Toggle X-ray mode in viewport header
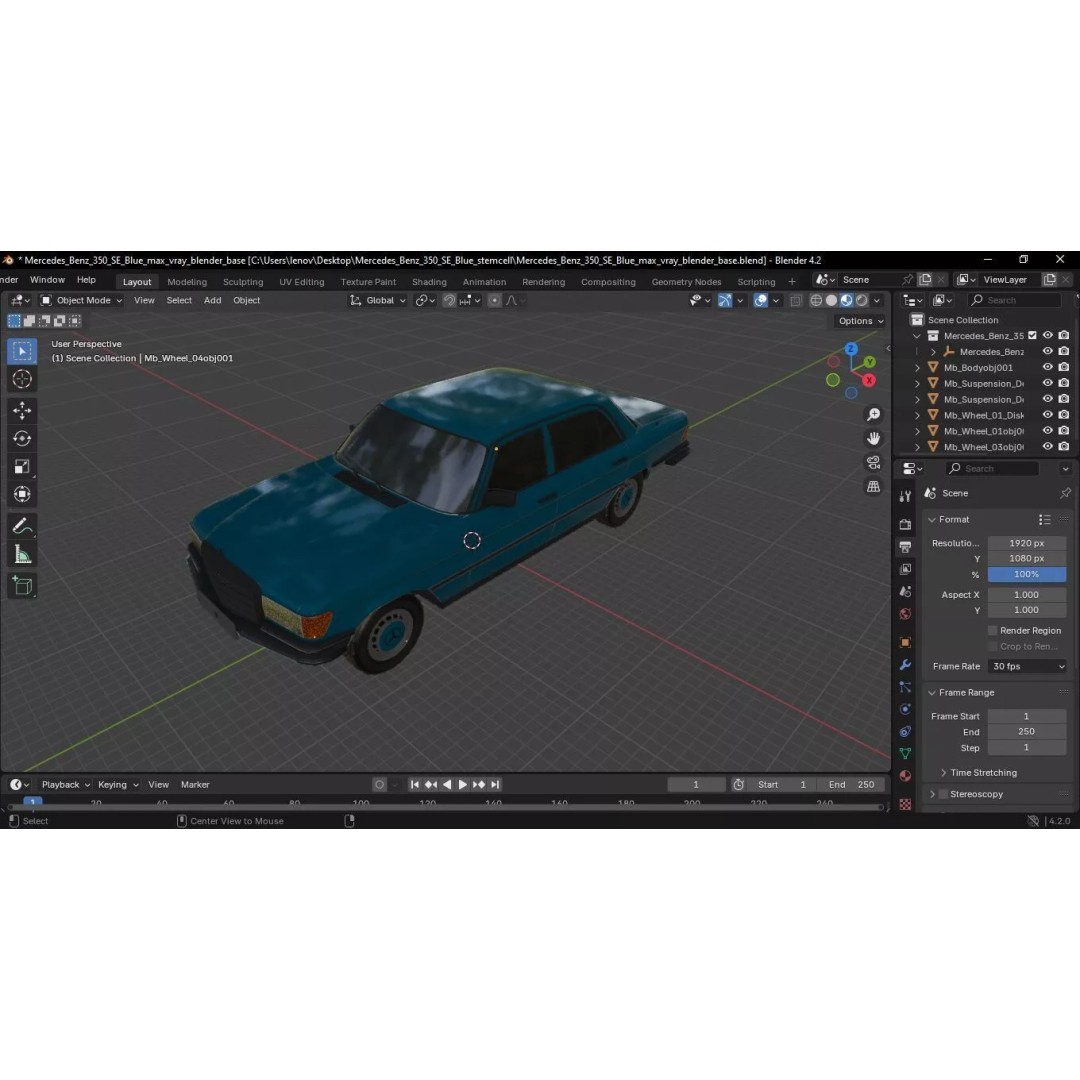1080x1080 pixels. click(x=796, y=300)
